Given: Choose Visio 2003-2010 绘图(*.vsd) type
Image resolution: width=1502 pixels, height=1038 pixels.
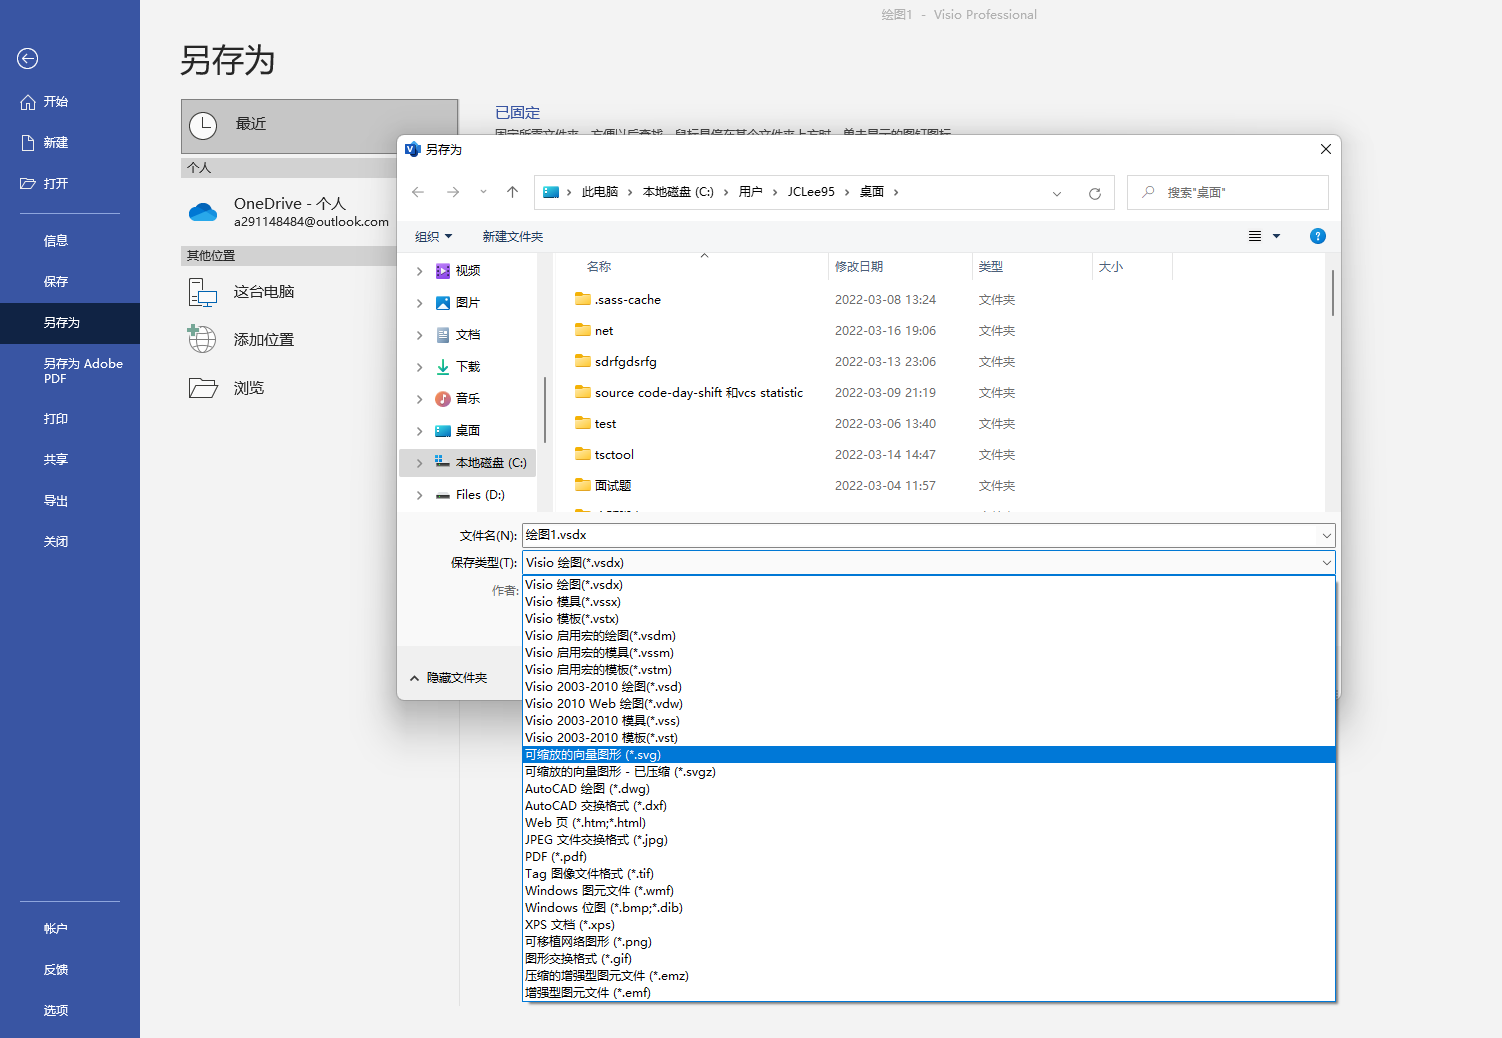Looking at the screenshot, I should 929,686.
